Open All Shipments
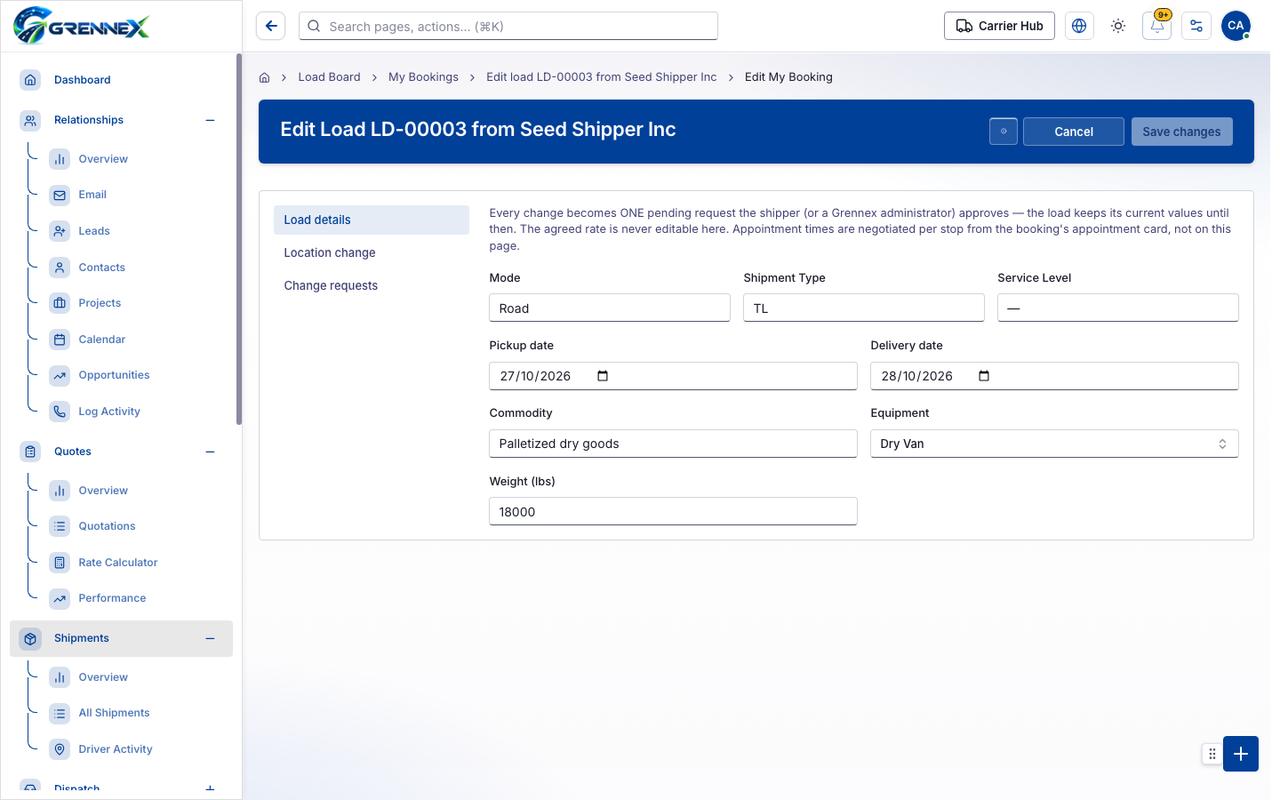 (114, 713)
